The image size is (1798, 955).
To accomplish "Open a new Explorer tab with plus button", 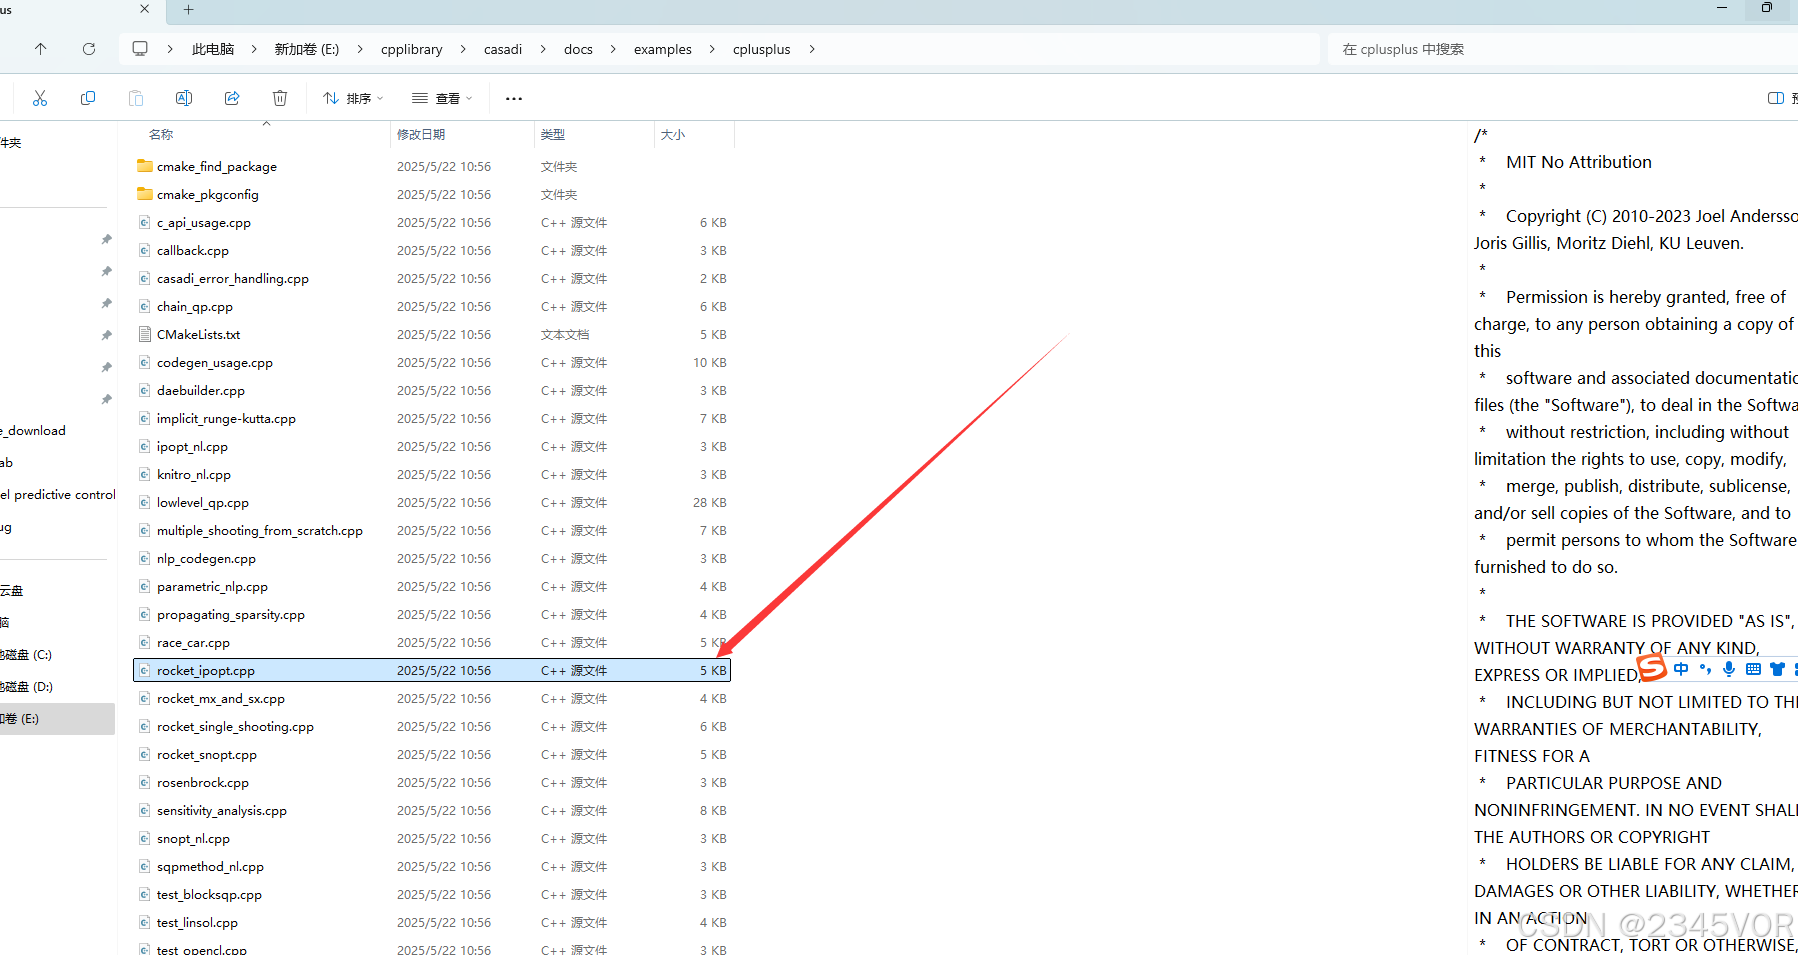I will [x=187, y=11].
